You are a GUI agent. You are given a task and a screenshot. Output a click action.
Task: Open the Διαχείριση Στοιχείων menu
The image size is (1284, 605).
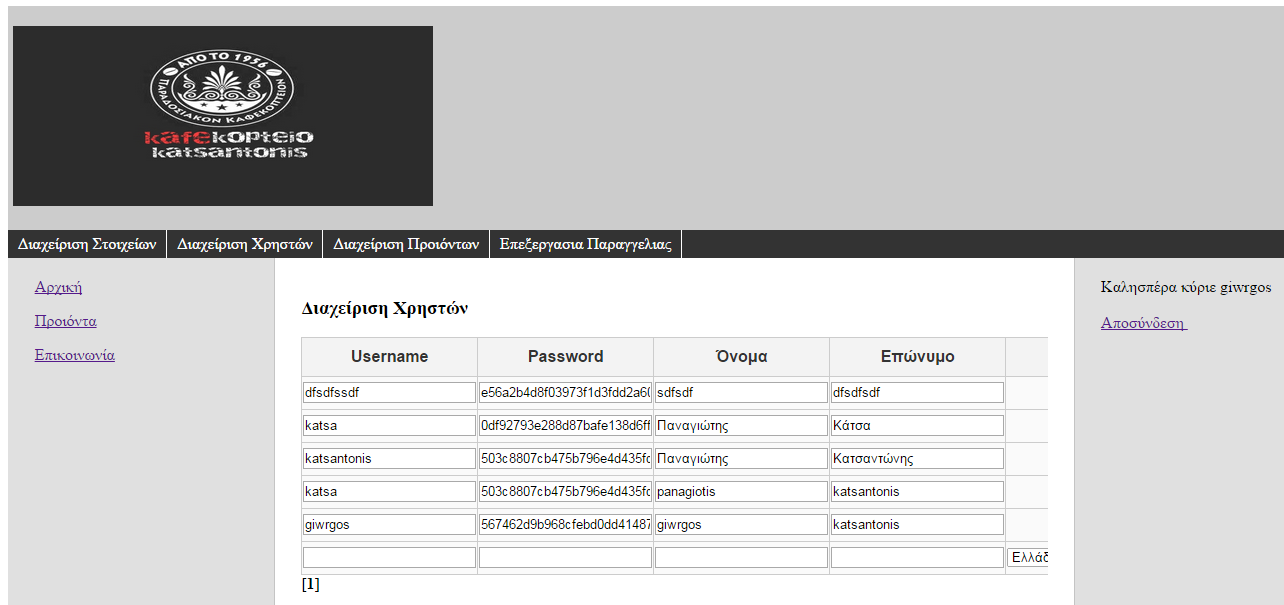click(87, 244)
